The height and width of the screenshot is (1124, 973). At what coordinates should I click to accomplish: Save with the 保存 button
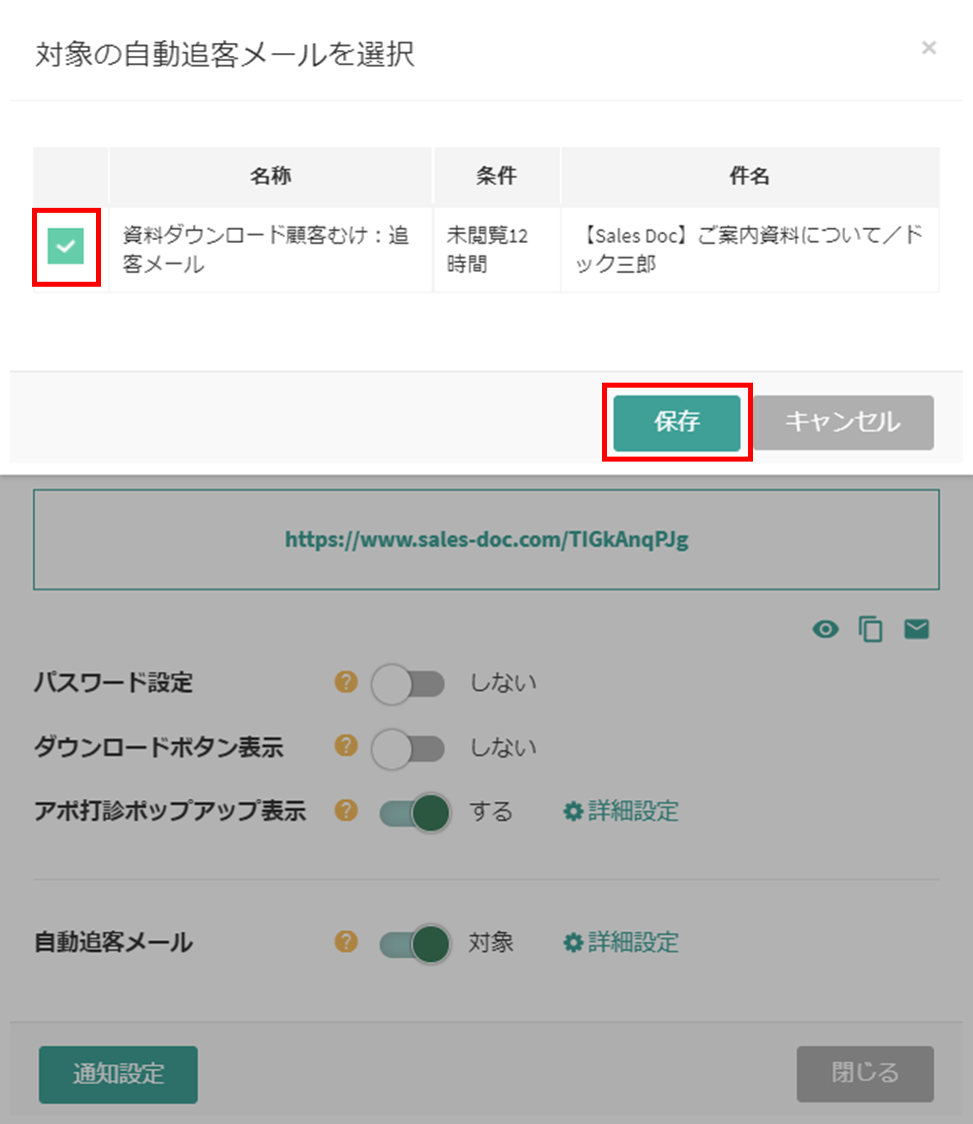click(676, 422)
